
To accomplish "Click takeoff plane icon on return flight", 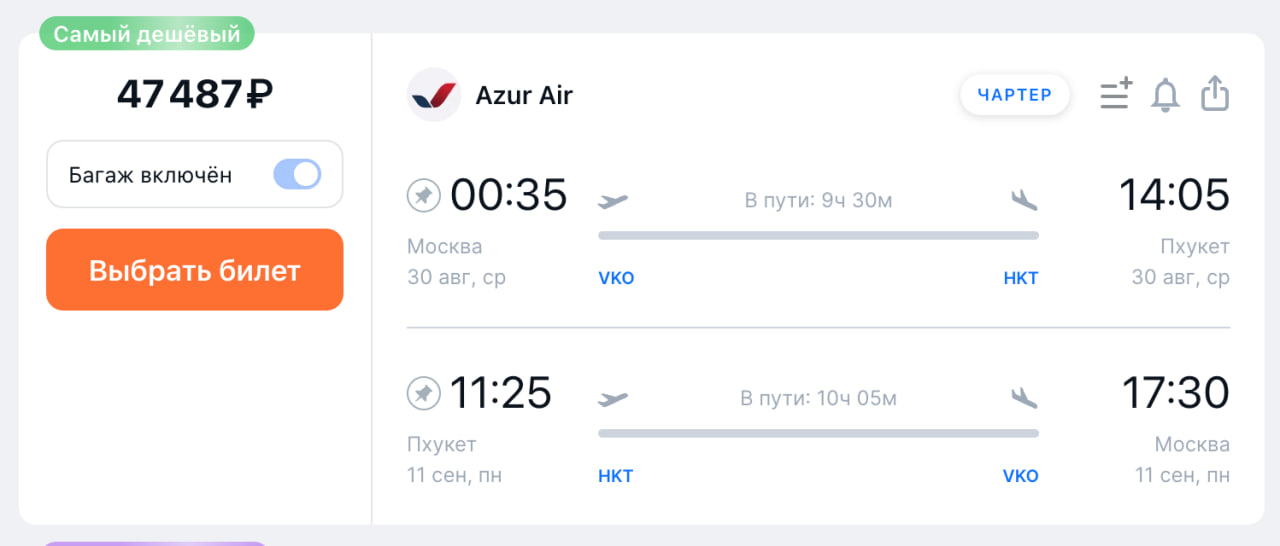I will (613, 399).
